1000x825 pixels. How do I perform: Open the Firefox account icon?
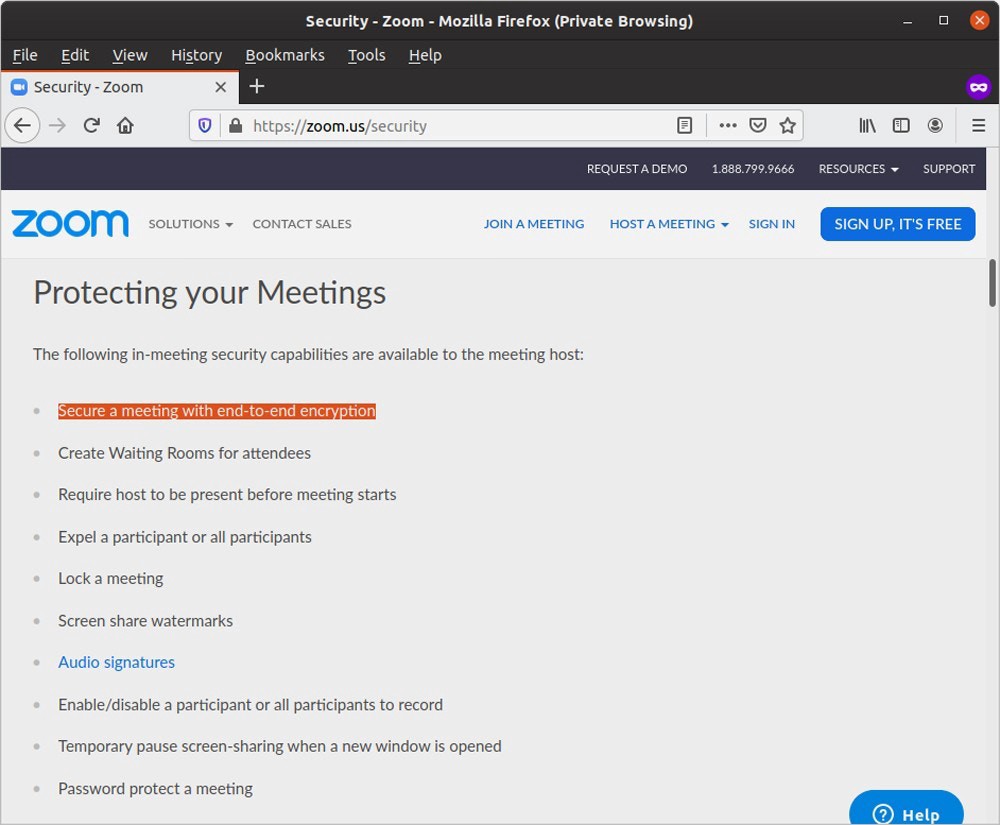[935, 126]
